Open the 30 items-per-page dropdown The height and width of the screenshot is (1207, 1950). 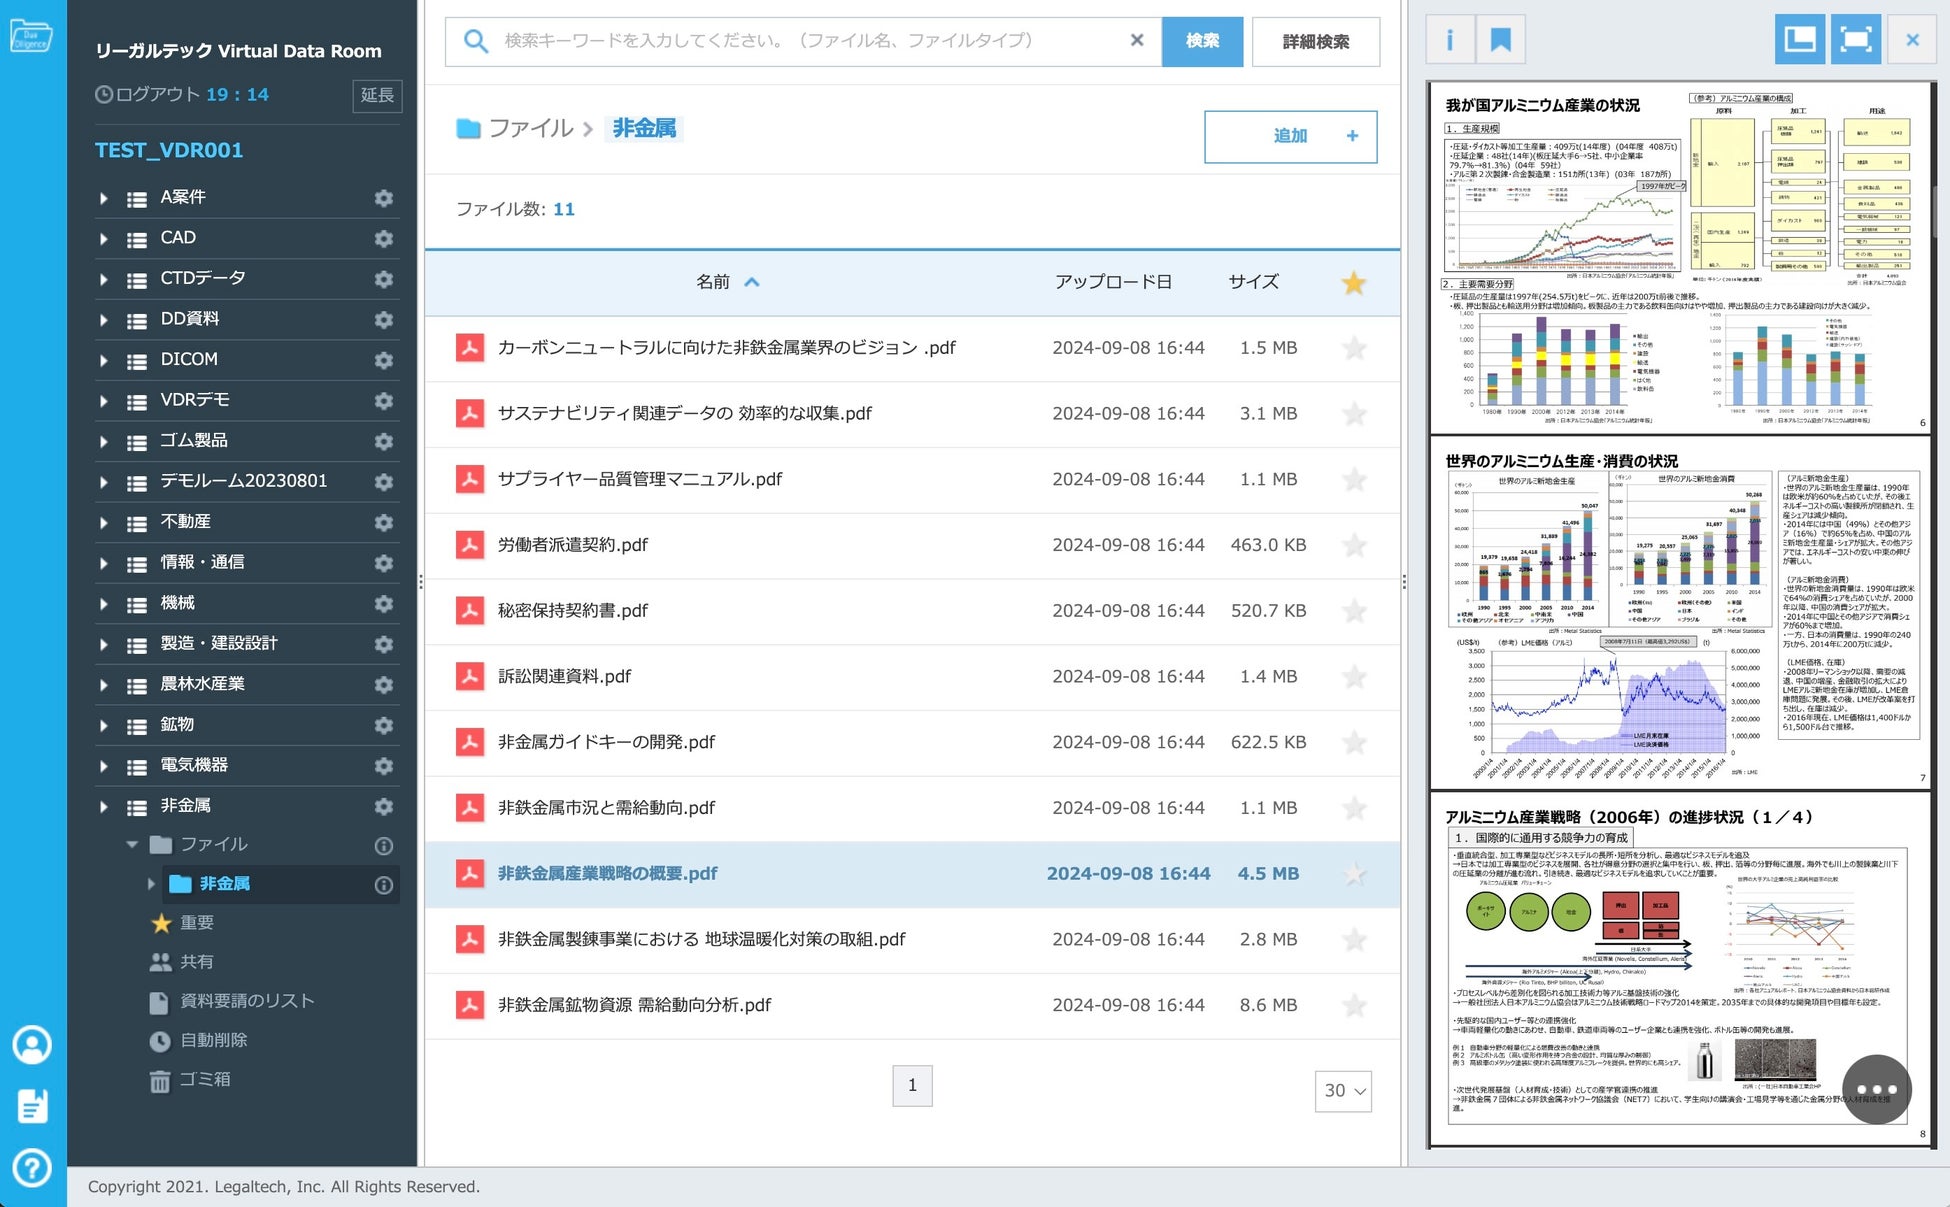(1342, 1091)
